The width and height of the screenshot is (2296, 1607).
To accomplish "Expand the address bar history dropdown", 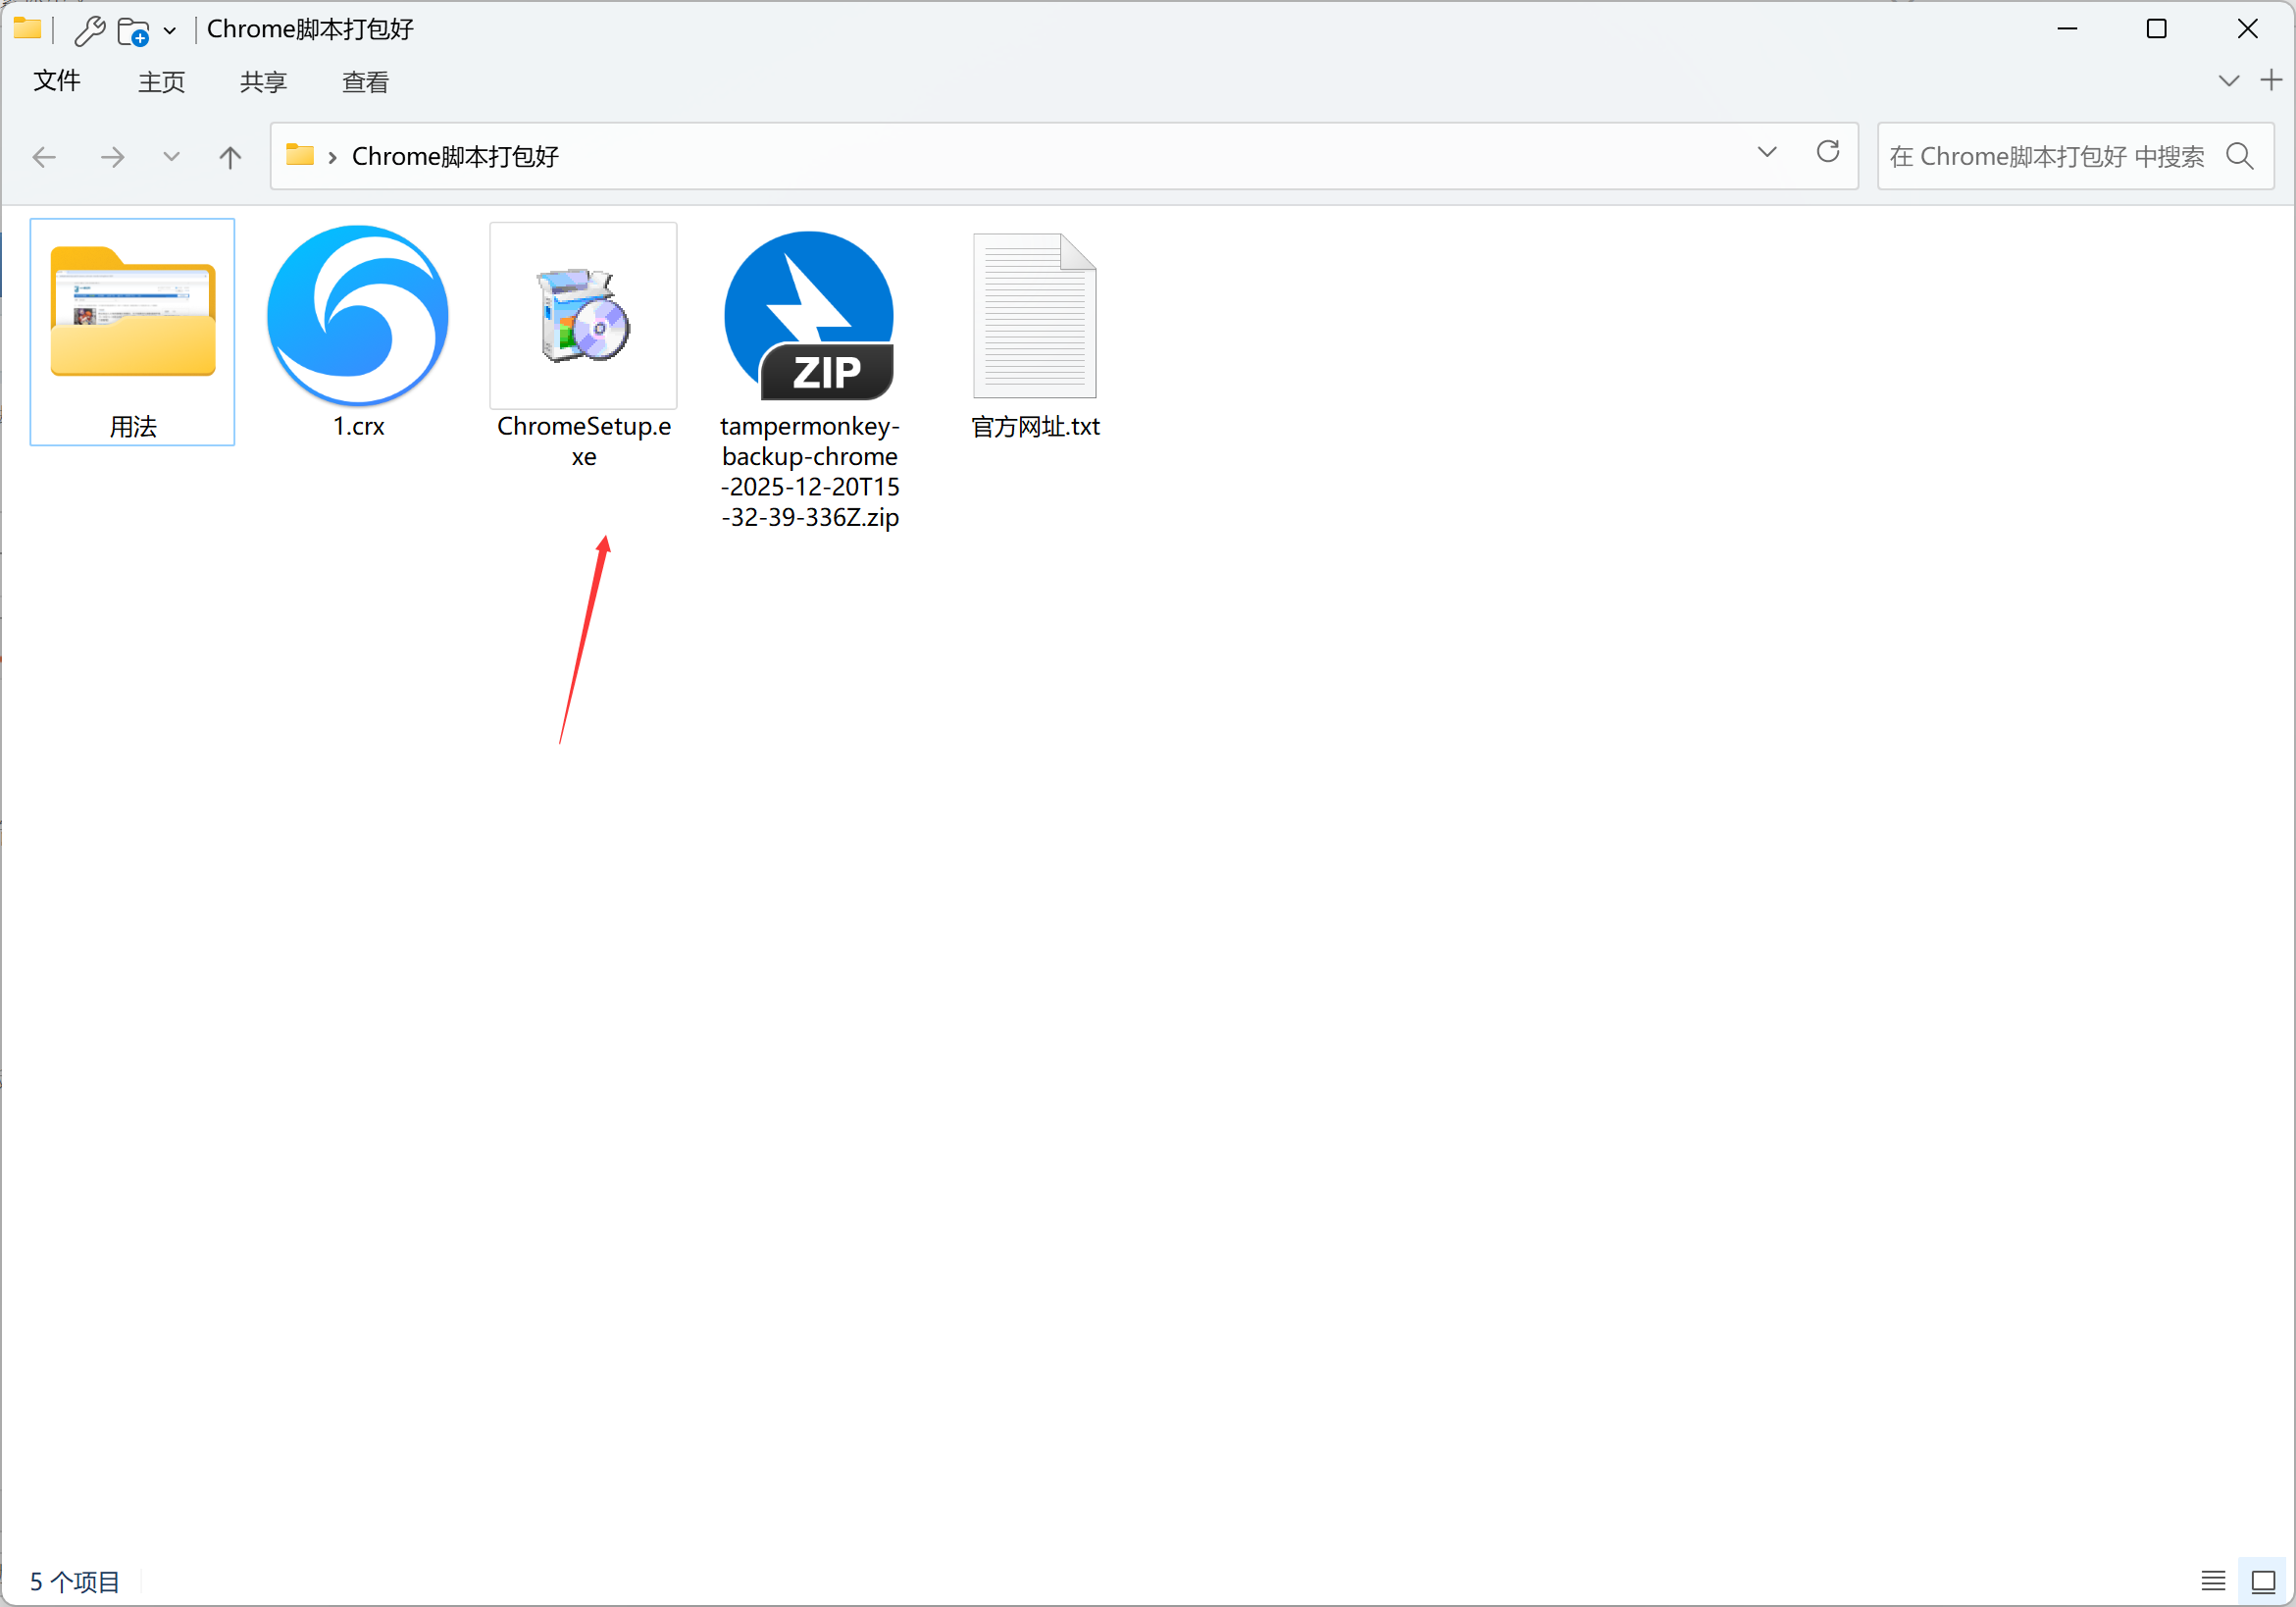I will click(1766, 153).
